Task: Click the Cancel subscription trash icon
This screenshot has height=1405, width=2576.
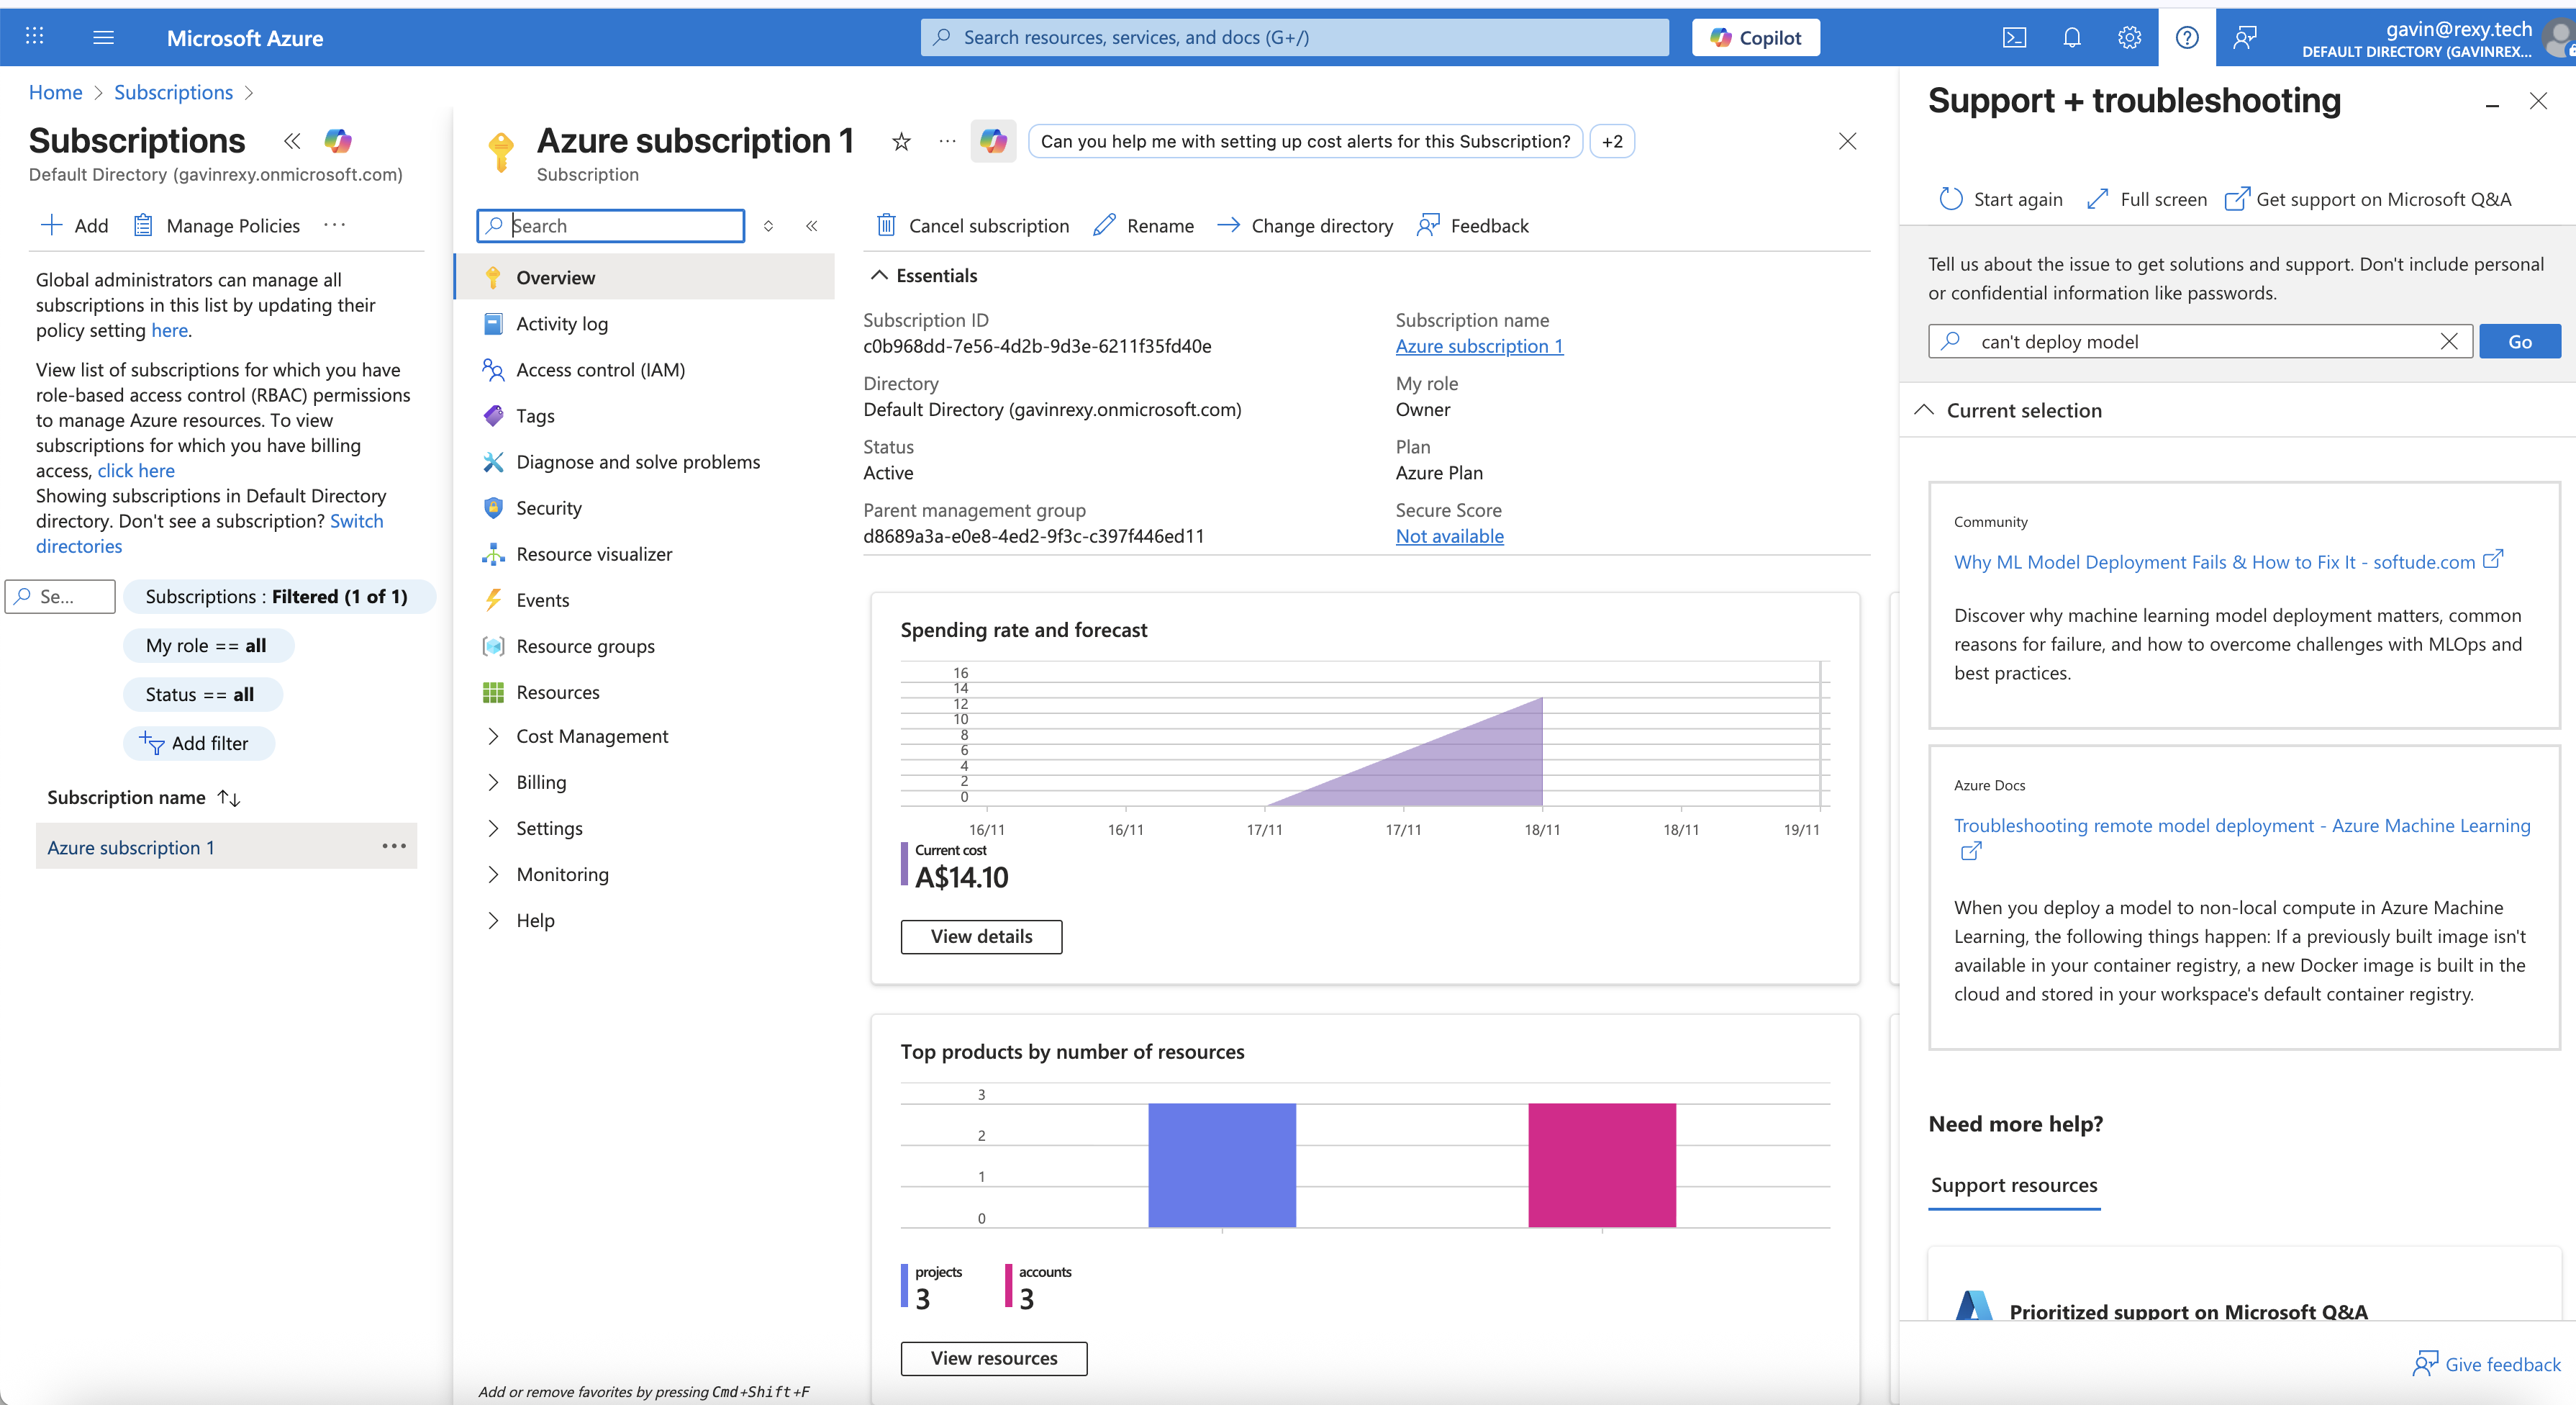Action: point(886,225)
